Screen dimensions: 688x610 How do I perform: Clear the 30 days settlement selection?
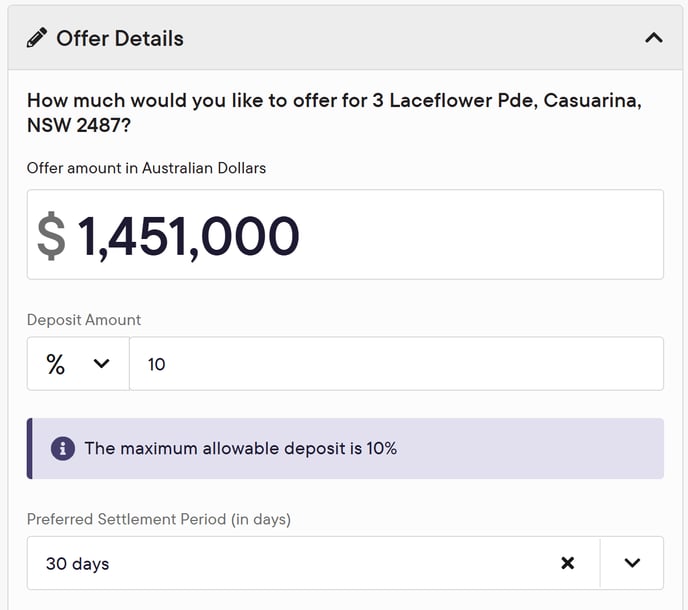[568, 563]
